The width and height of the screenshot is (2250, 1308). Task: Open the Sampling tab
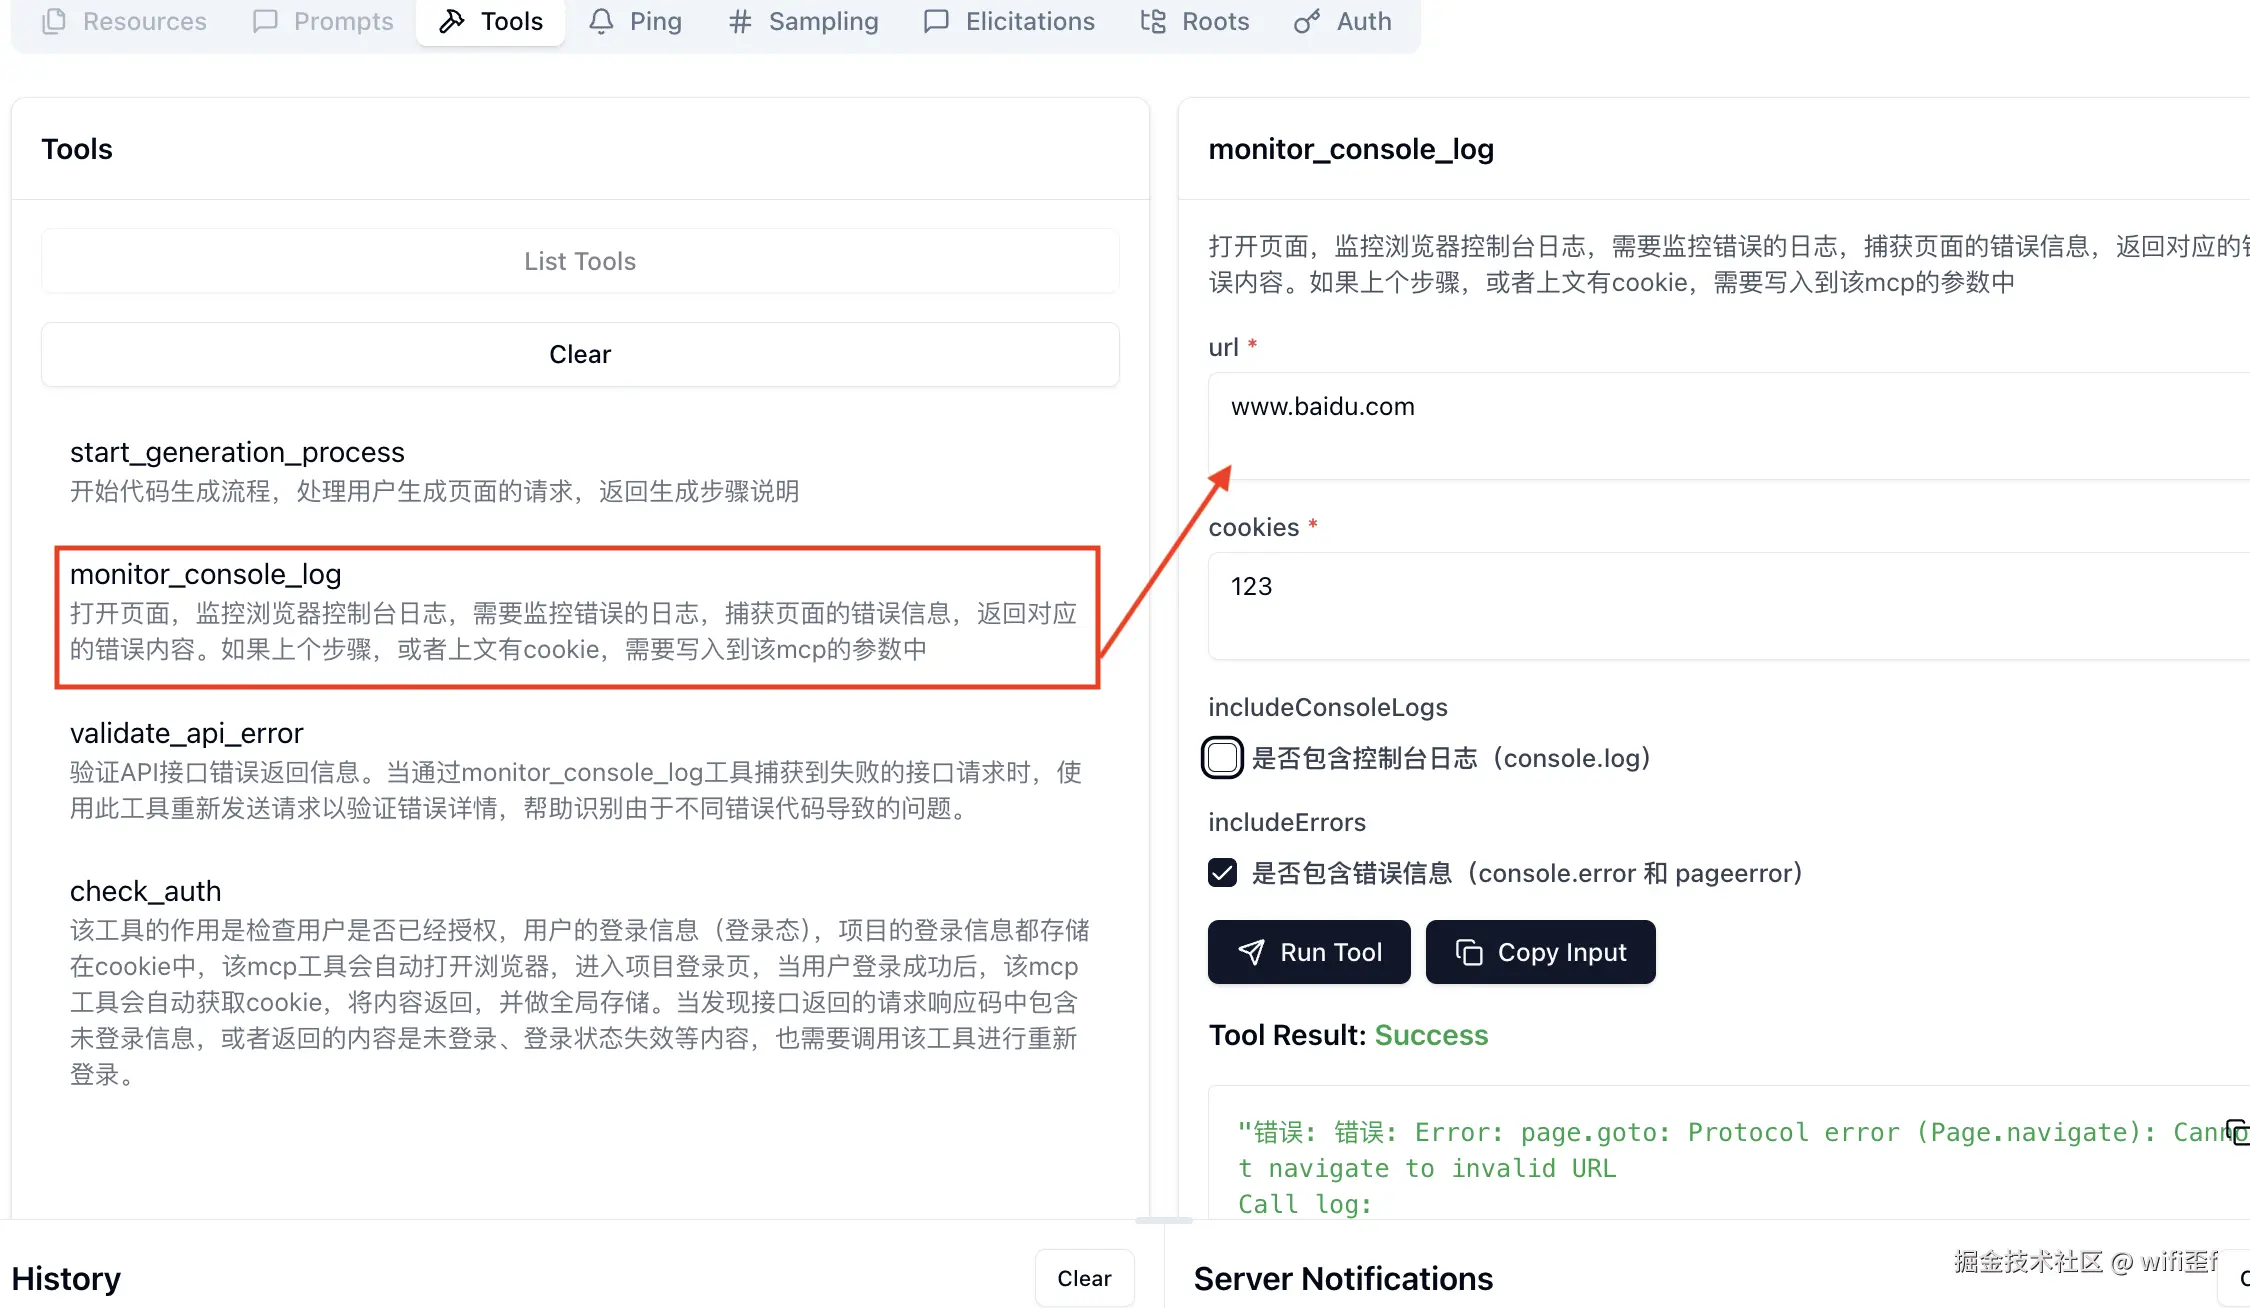pos(803,21)
